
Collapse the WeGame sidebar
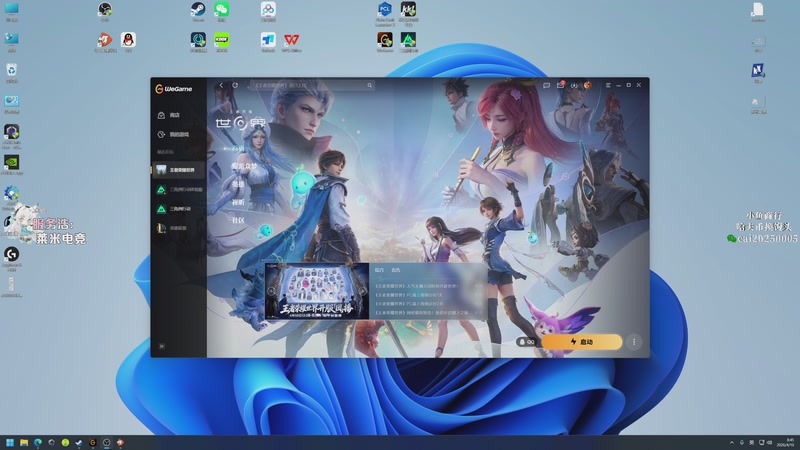pyautogui.click(x=162, y=346)
